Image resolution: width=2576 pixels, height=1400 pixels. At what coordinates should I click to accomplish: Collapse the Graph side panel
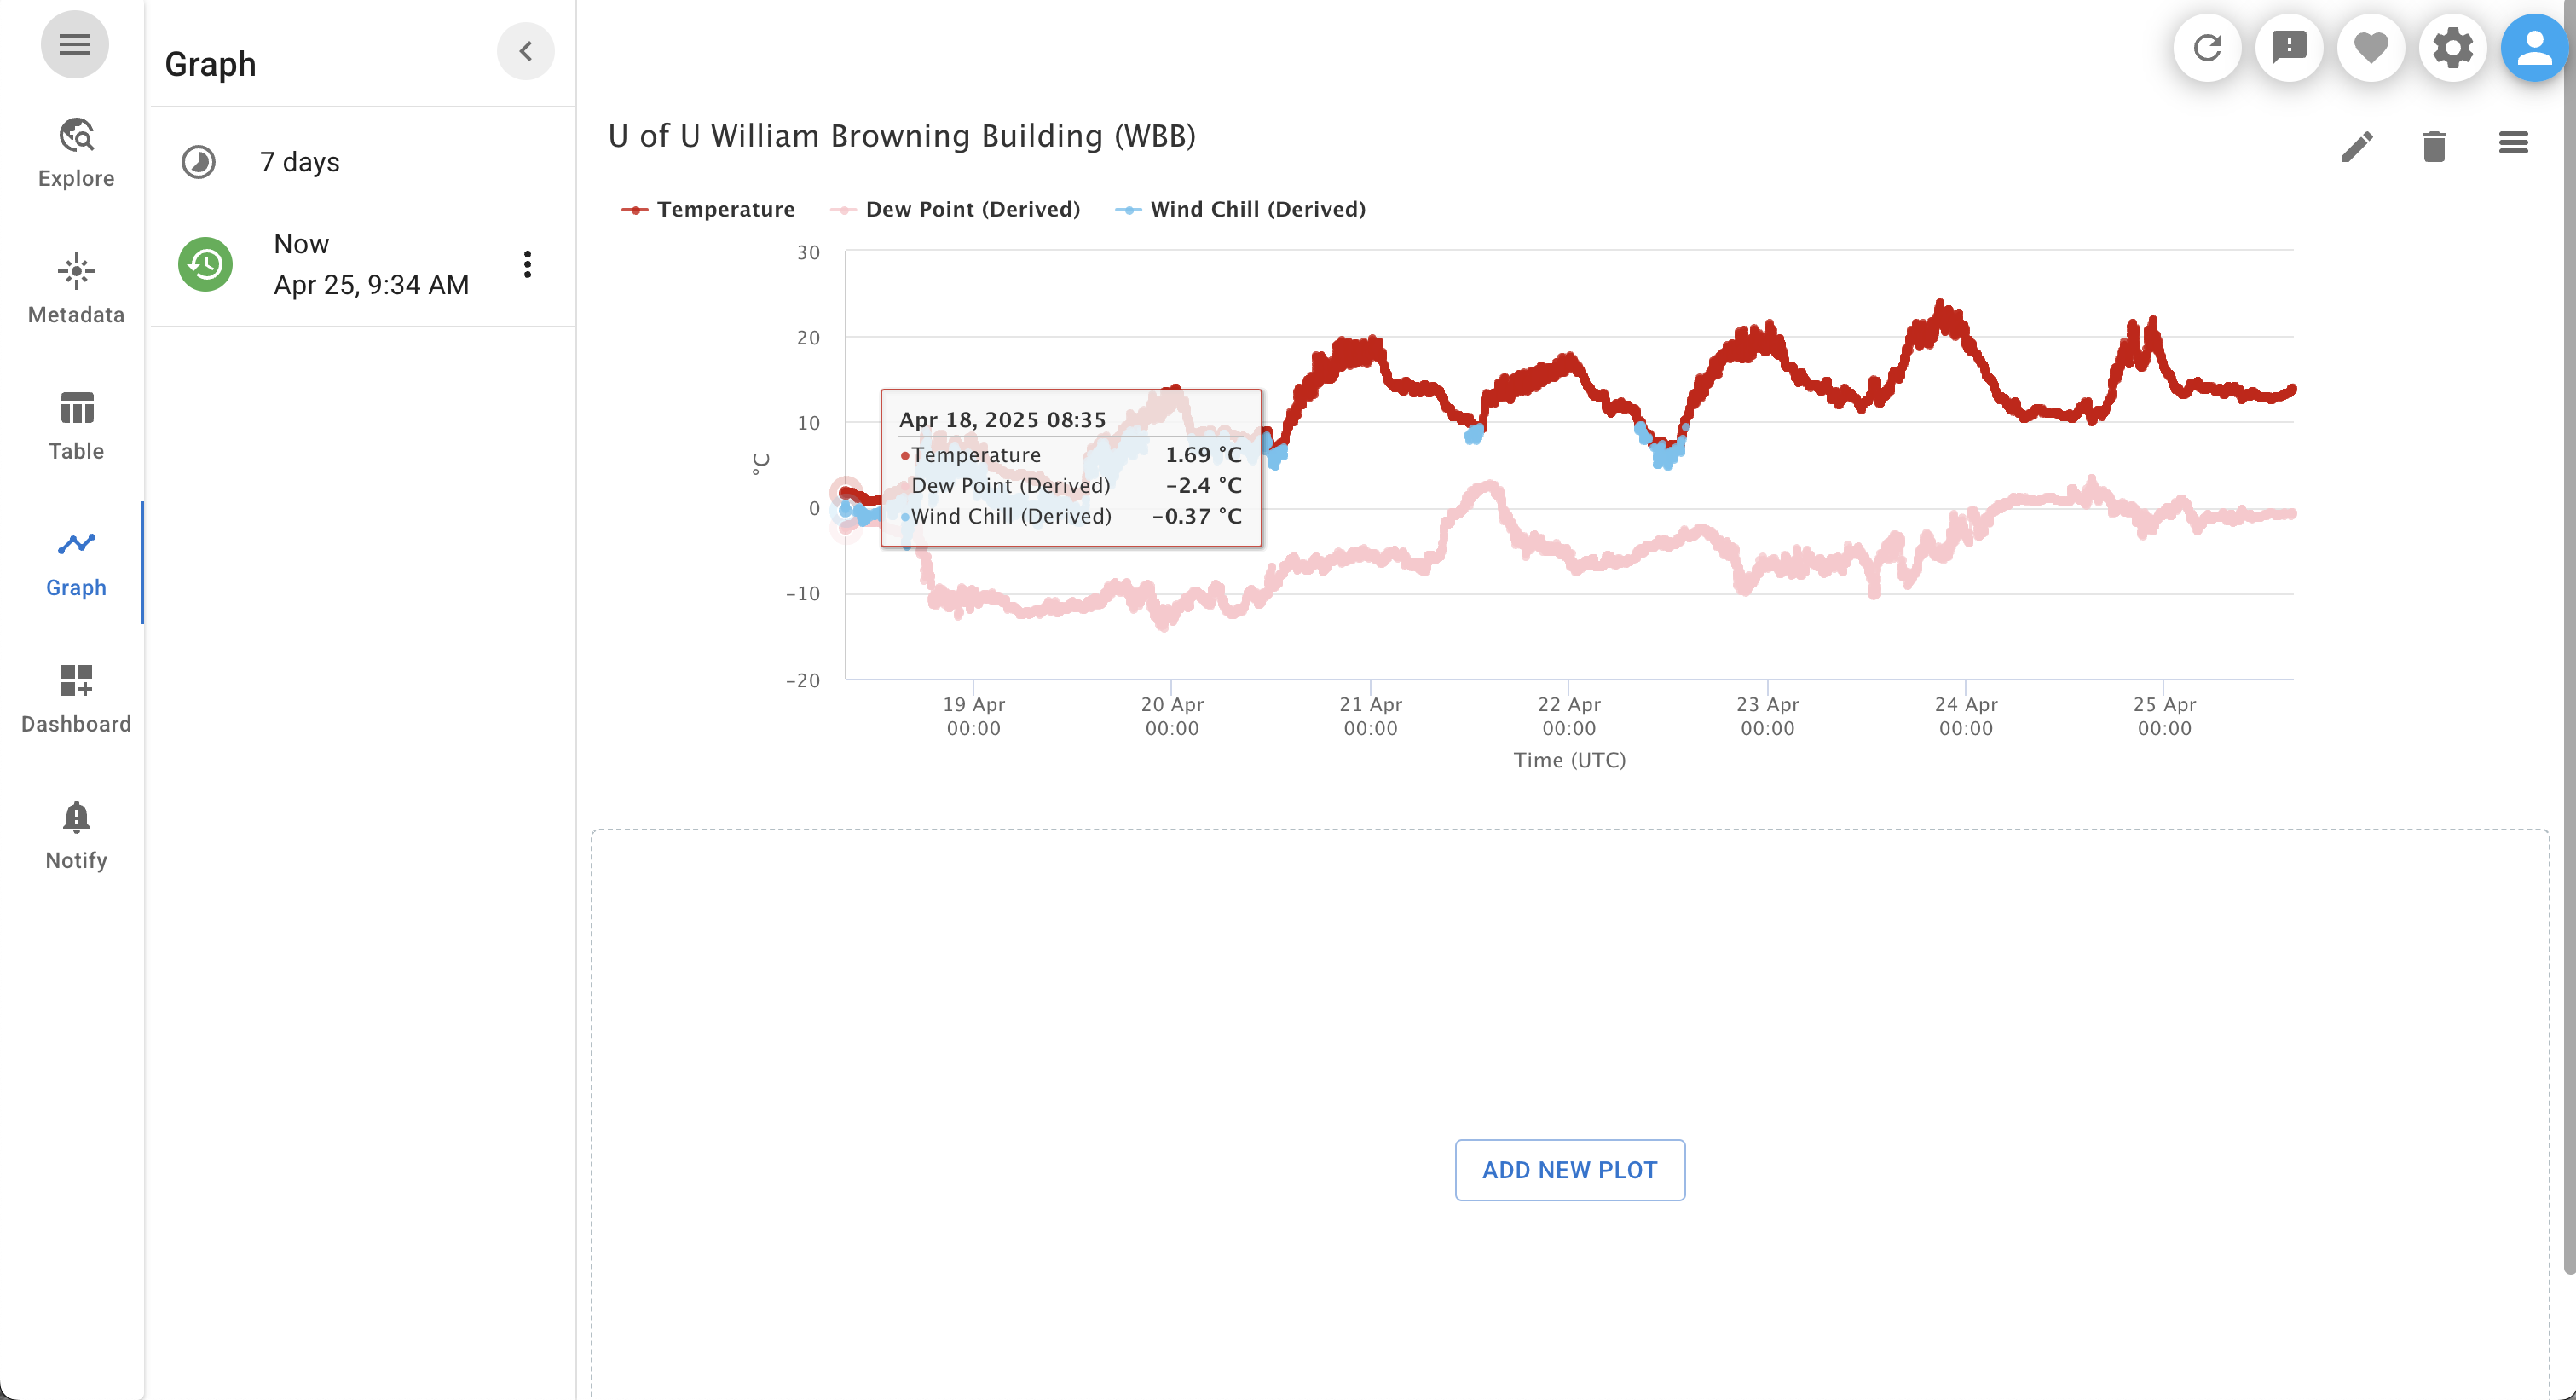(525, 51)
